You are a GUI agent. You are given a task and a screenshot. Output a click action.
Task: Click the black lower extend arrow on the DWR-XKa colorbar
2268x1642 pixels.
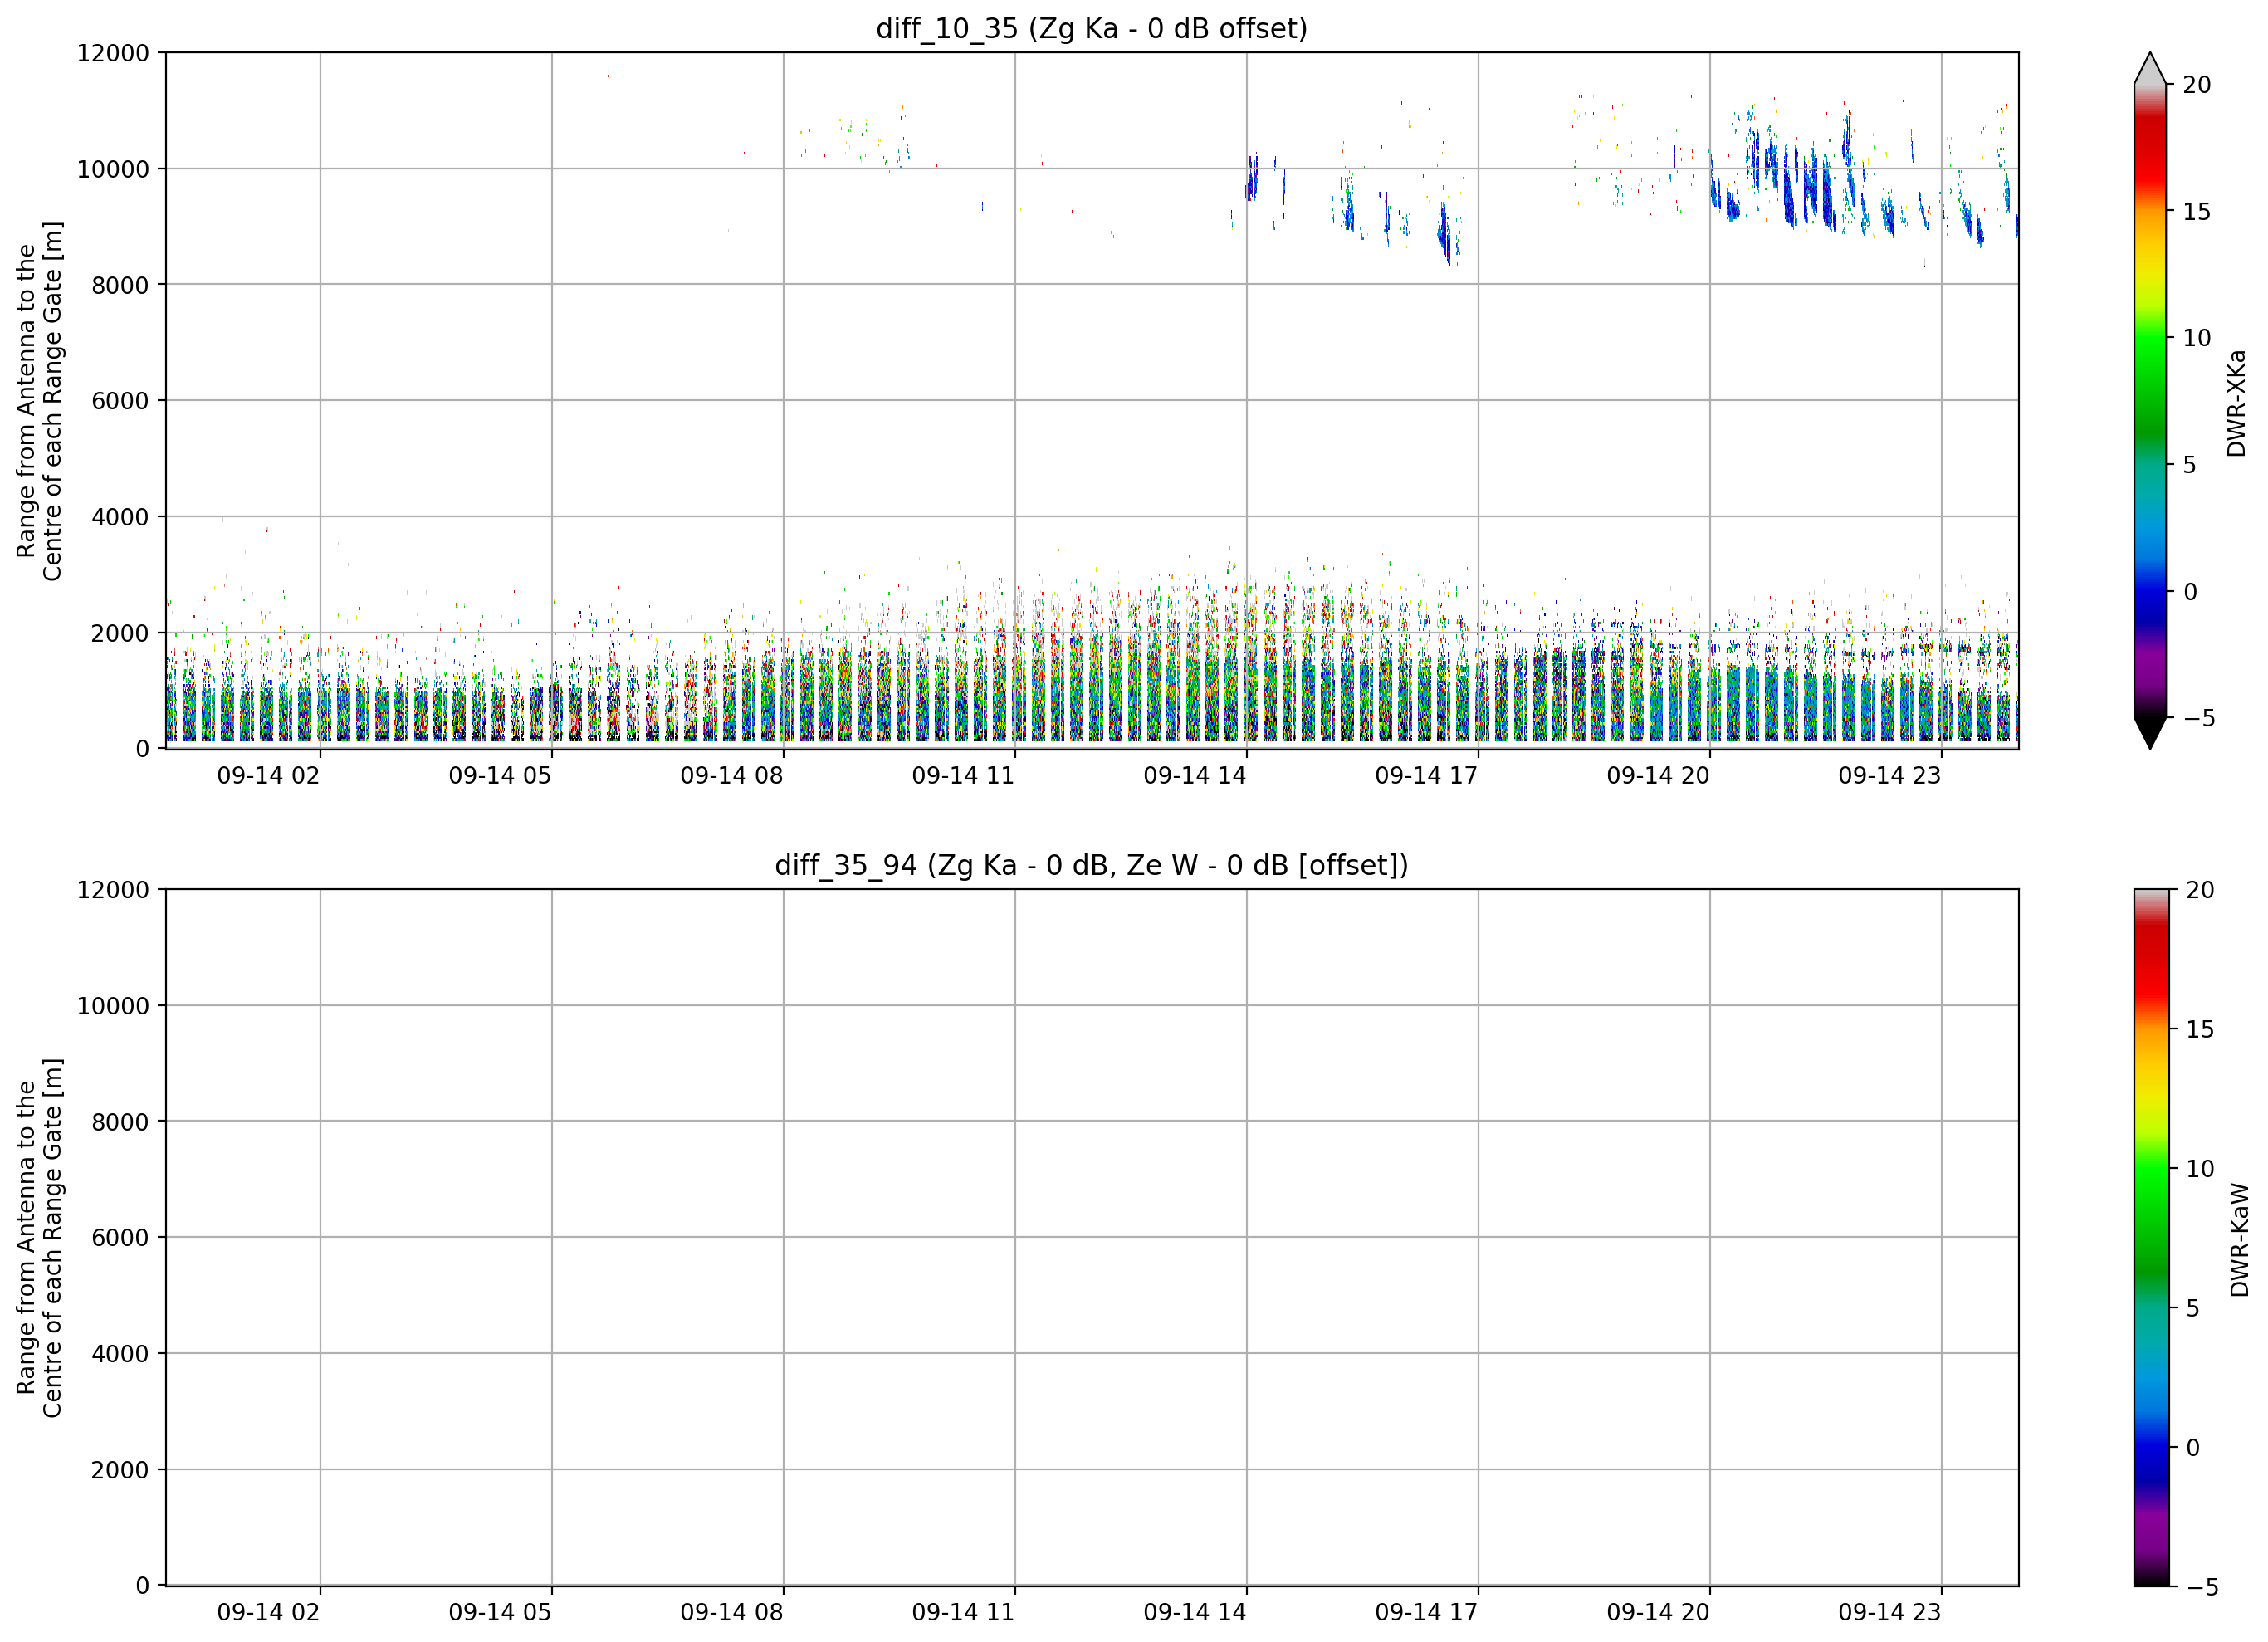pos(2150,733)
